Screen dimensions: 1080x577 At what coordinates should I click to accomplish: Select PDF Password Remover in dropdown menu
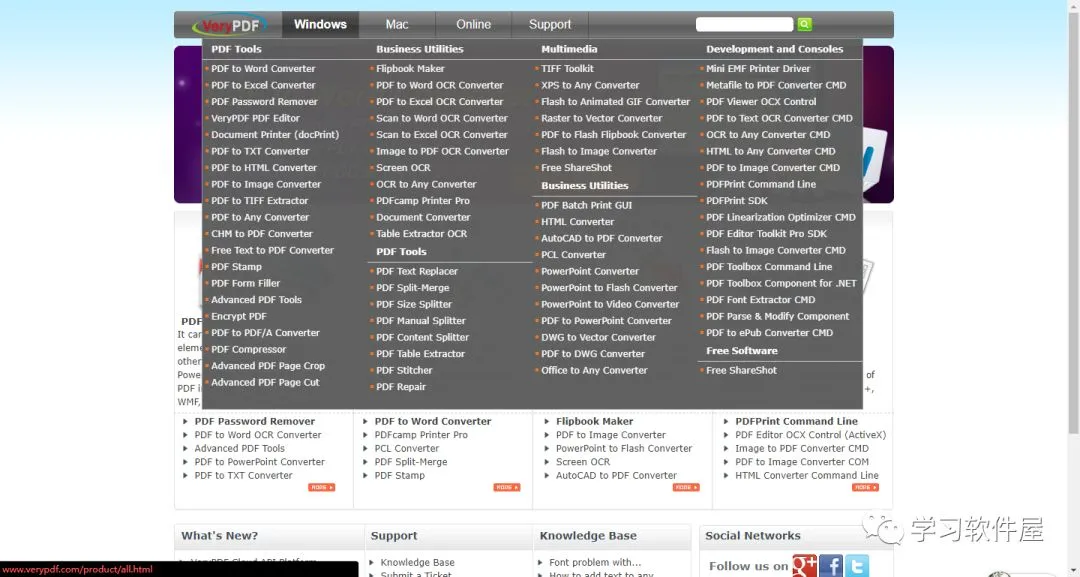264,102
